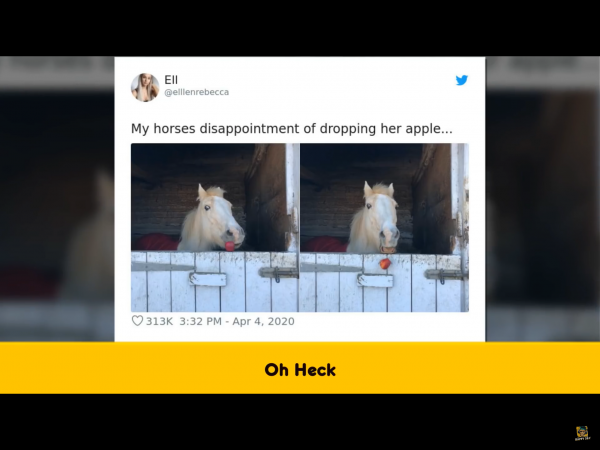Open Ell's profile avatar picture

click(145, 87)
